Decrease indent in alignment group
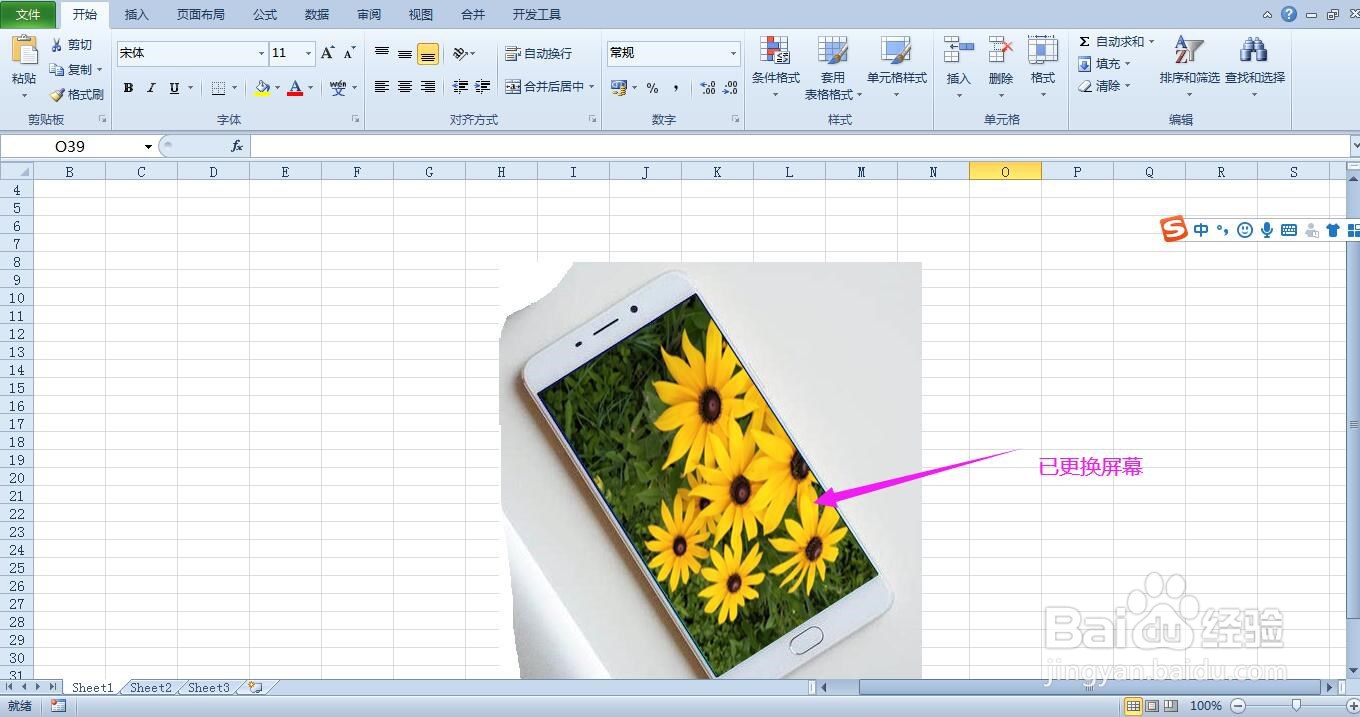The image size is (1360, 717). coord(460,87)
